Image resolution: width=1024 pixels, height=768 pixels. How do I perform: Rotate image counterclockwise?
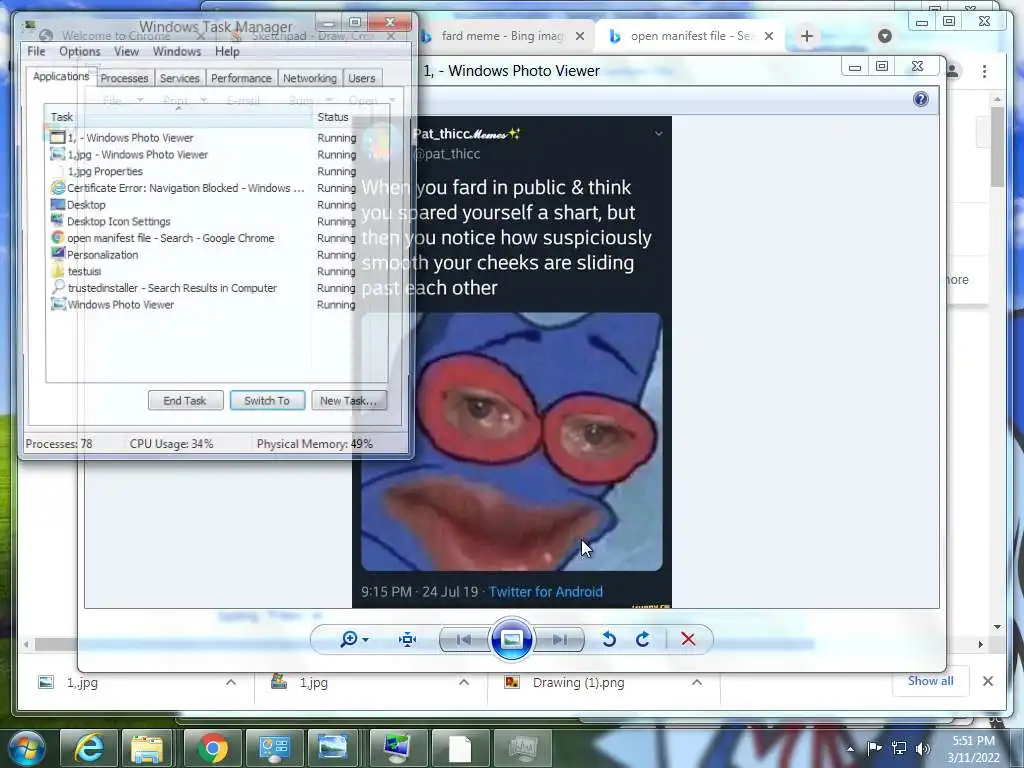tap(609, 639)
